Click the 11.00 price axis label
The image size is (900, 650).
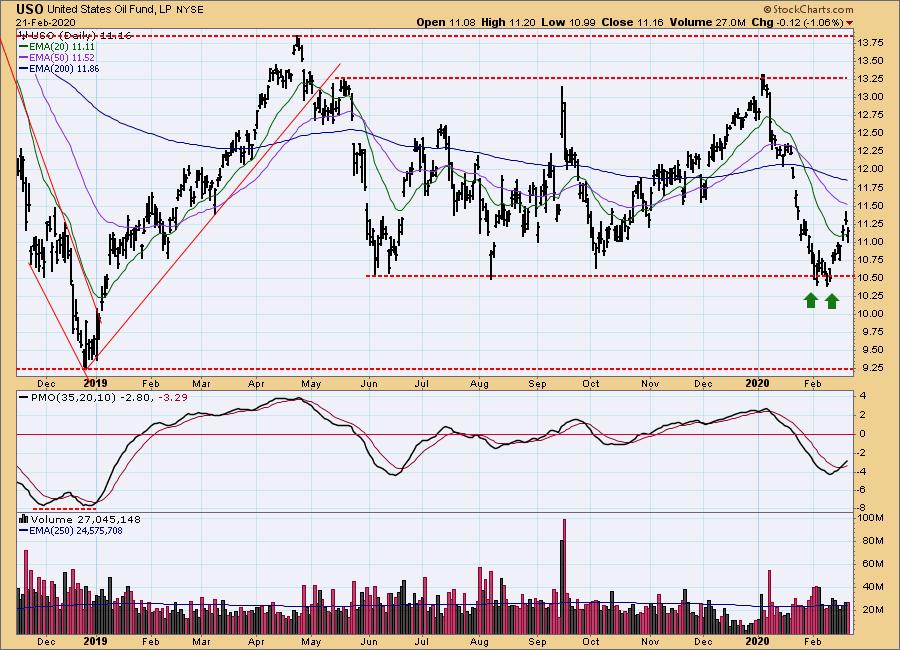(870, 242)
